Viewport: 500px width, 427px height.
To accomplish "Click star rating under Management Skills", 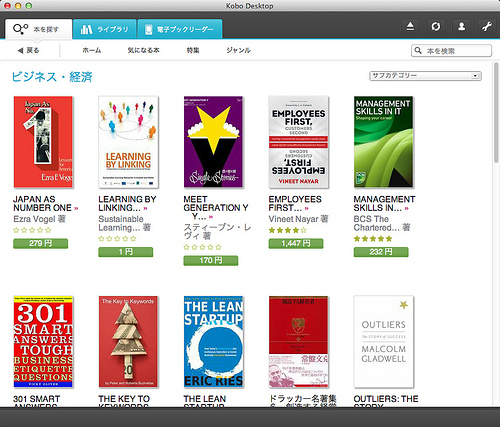I will (x=373, y=239).
